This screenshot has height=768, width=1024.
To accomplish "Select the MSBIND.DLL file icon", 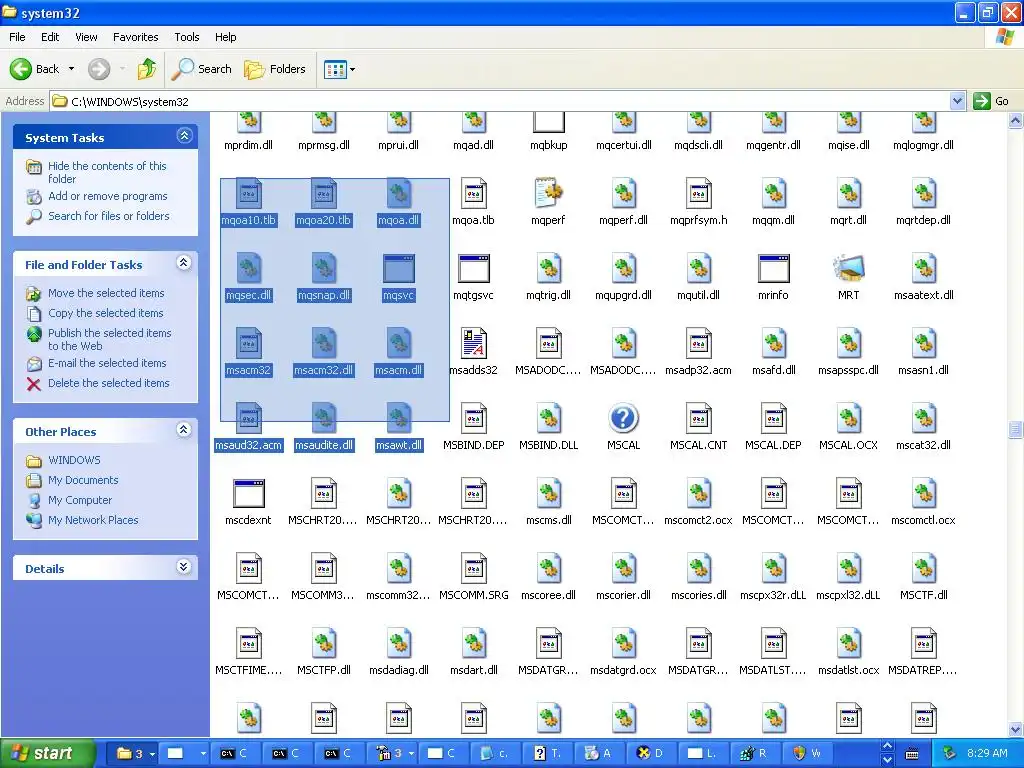I will tap(548, 419).
